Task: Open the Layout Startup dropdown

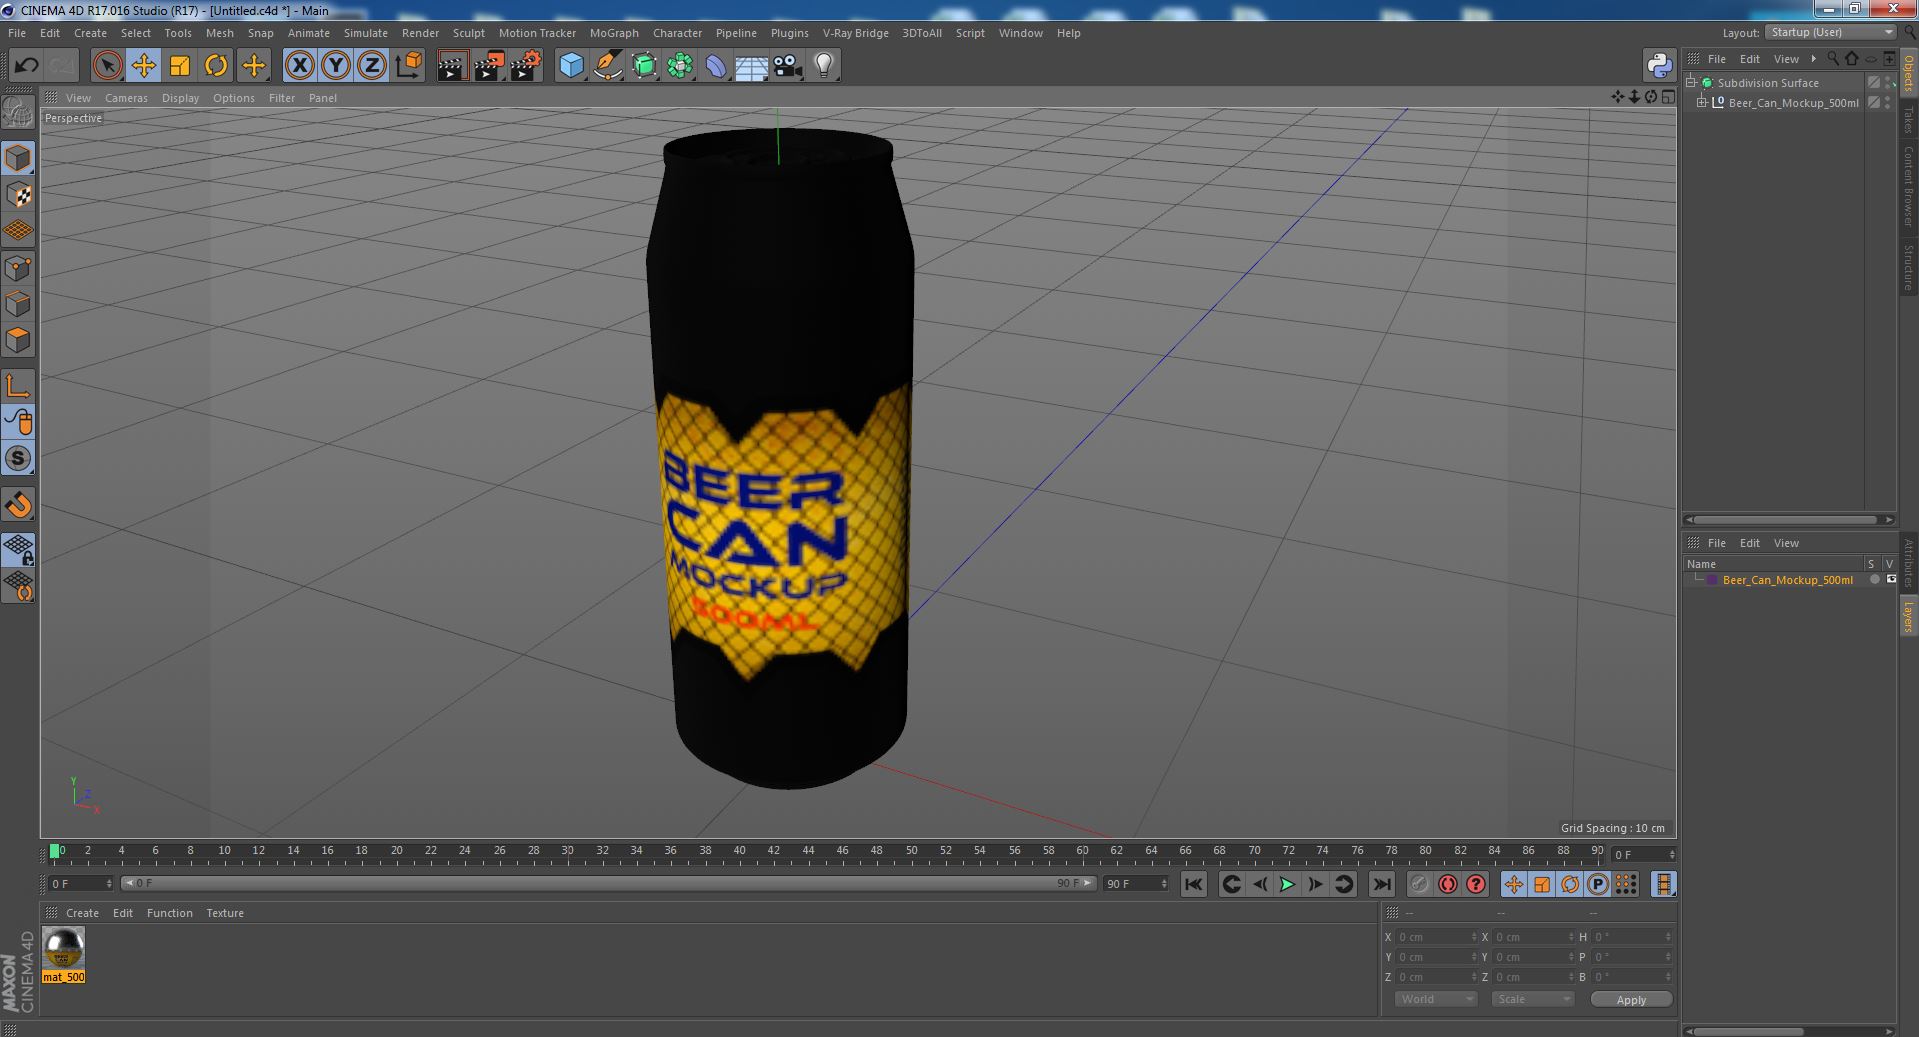Action: tap(1829, 33)
